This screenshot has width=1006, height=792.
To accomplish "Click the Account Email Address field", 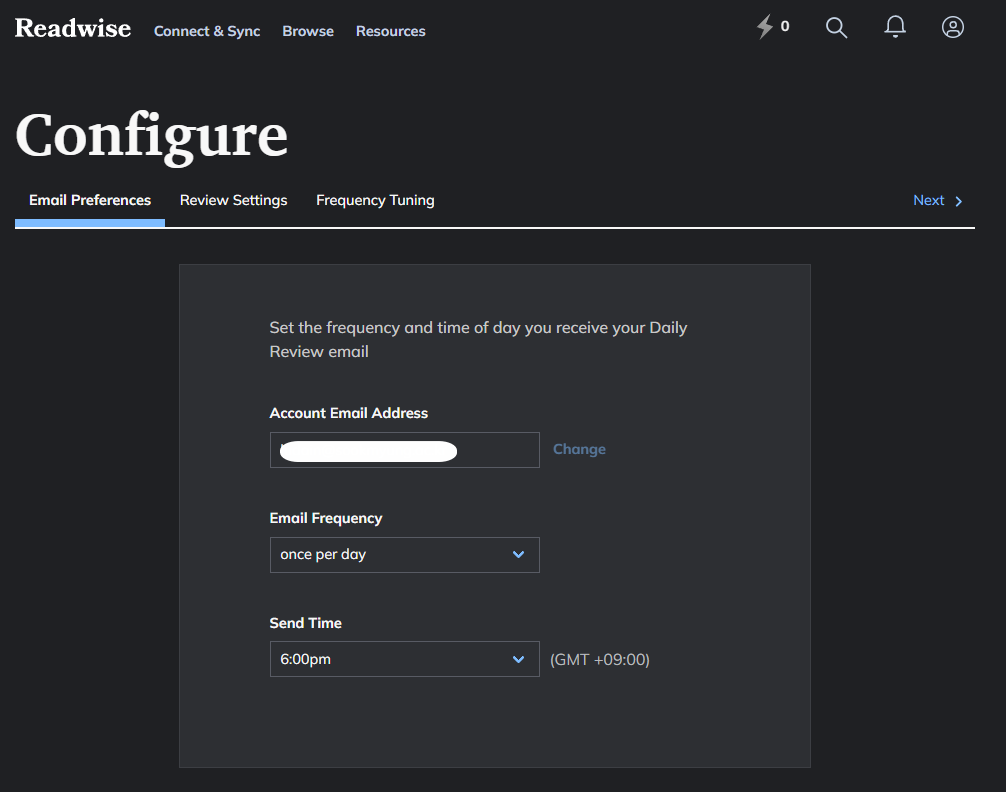I will (x=404, y=450).
